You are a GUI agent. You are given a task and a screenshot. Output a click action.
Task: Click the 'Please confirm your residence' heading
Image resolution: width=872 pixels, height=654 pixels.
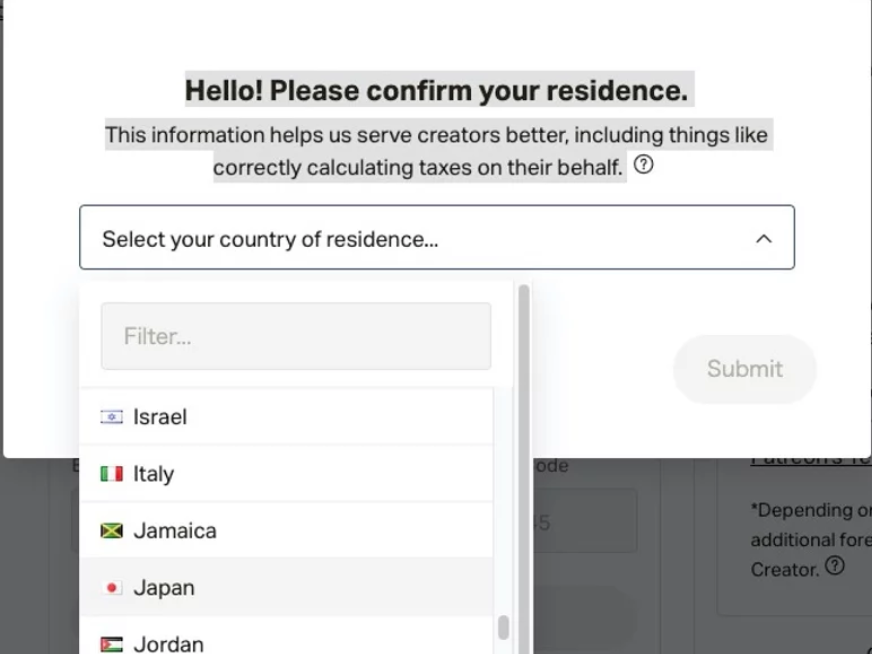(436, 90)
